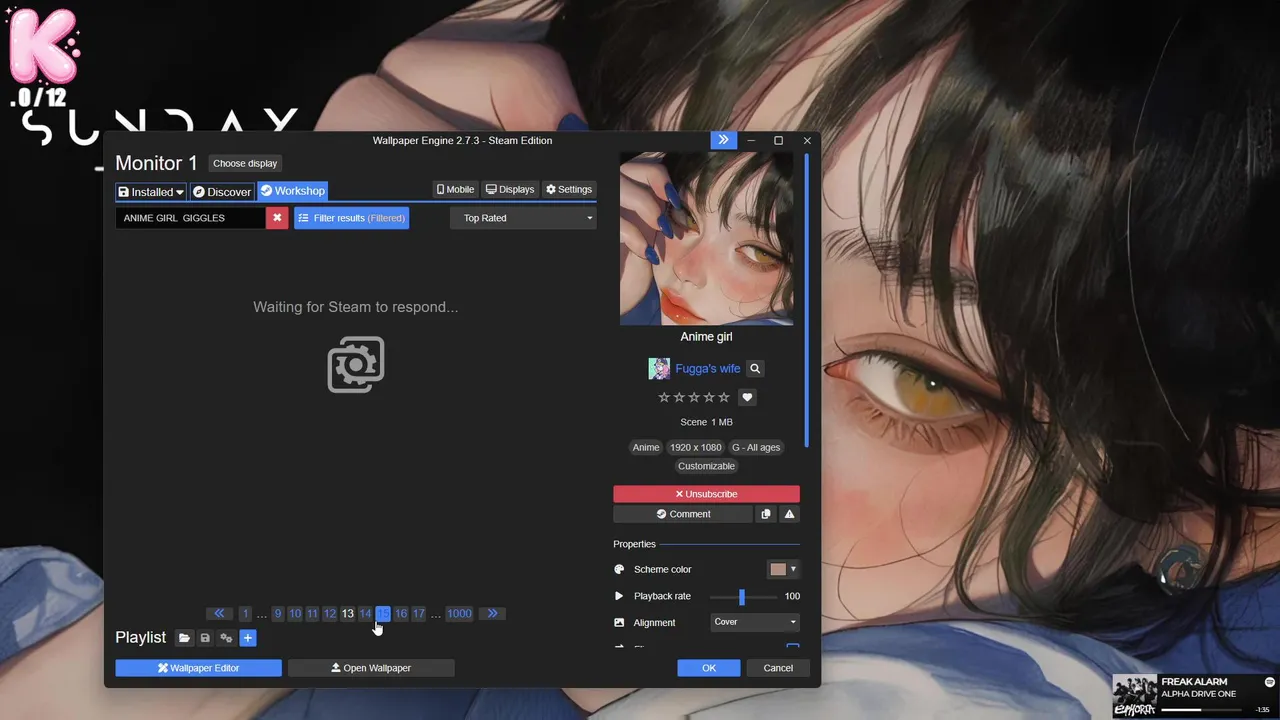Screen dimensions: 1280x720
Task: Open Fugga's wife author link
Action: coord(708,369)
